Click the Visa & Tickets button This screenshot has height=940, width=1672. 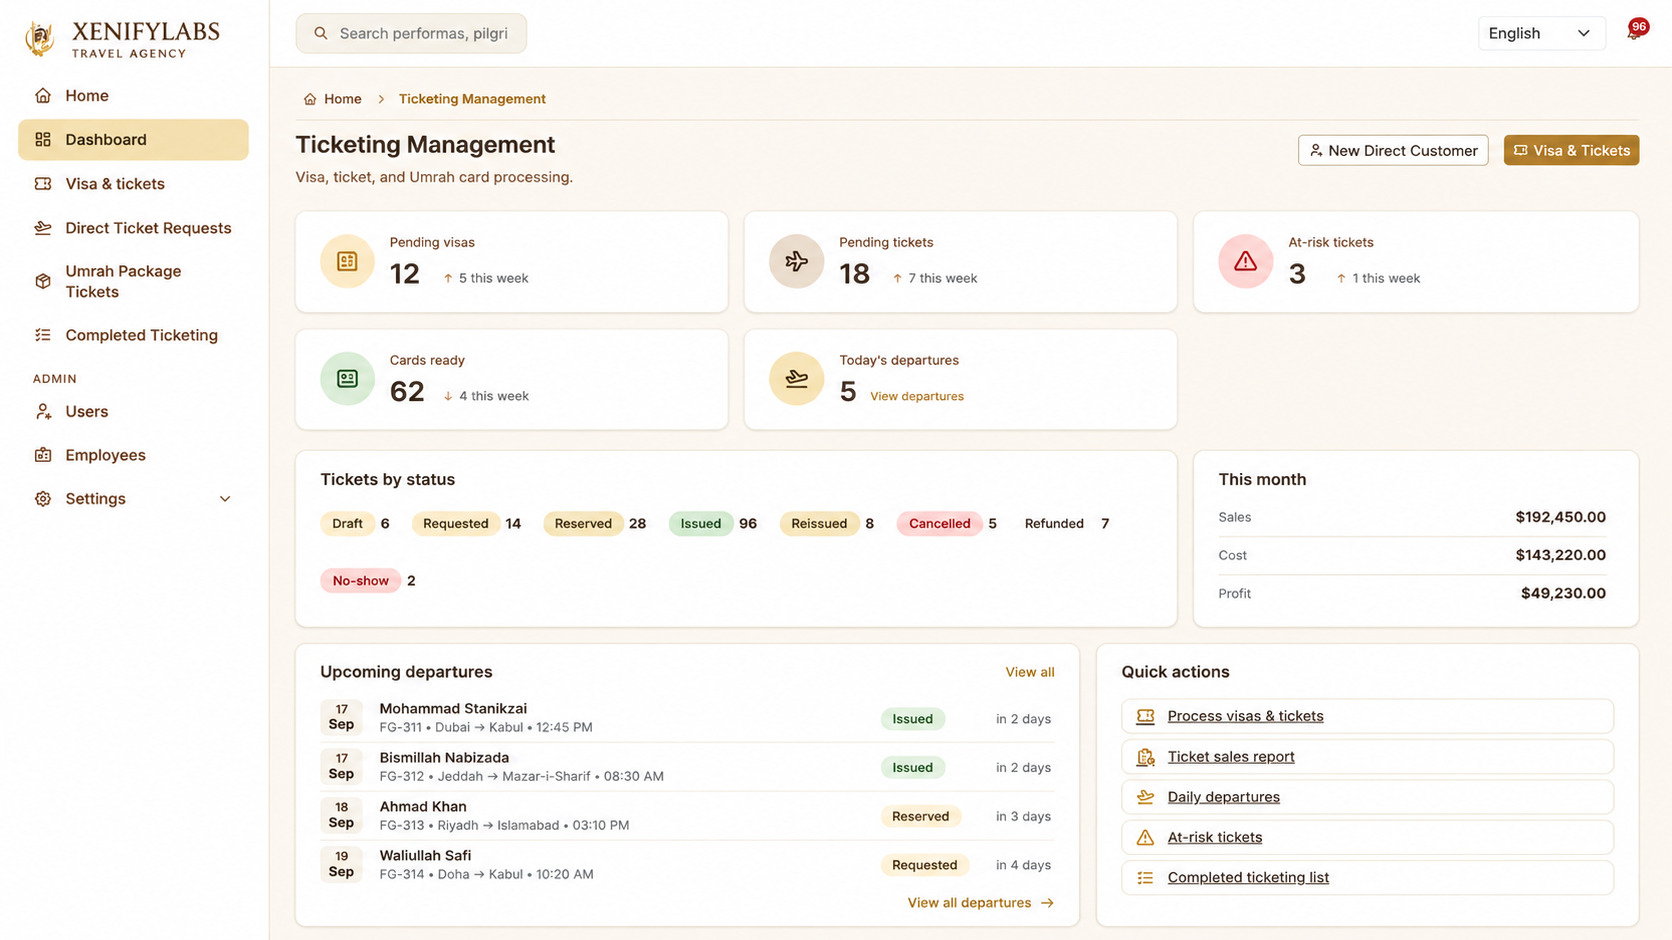1571,150
